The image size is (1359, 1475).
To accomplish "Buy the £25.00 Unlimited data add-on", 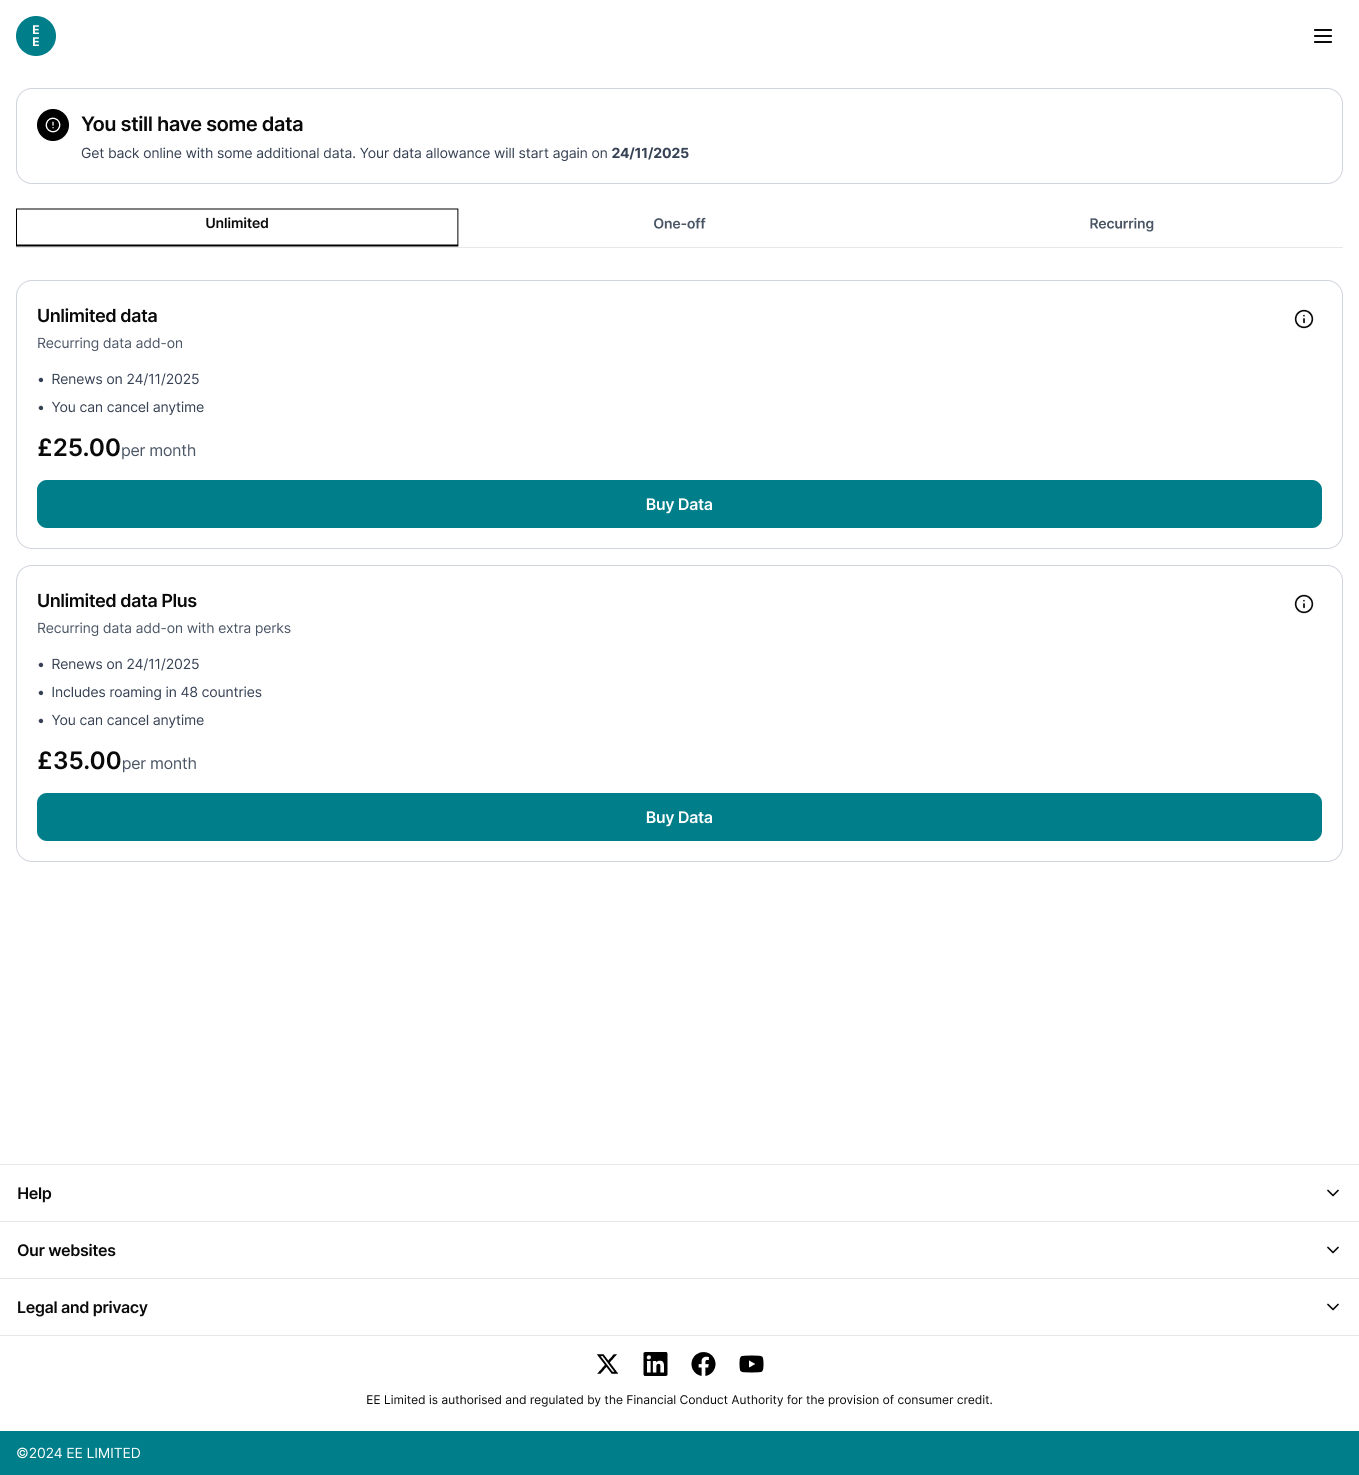I will tap(679, 504).
